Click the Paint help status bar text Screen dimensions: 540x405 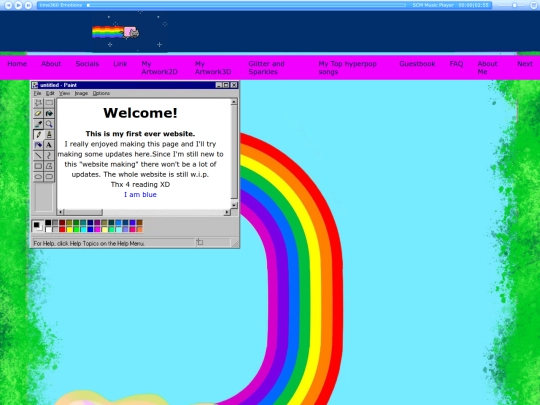pyautogui.click(x=89, y=243)
